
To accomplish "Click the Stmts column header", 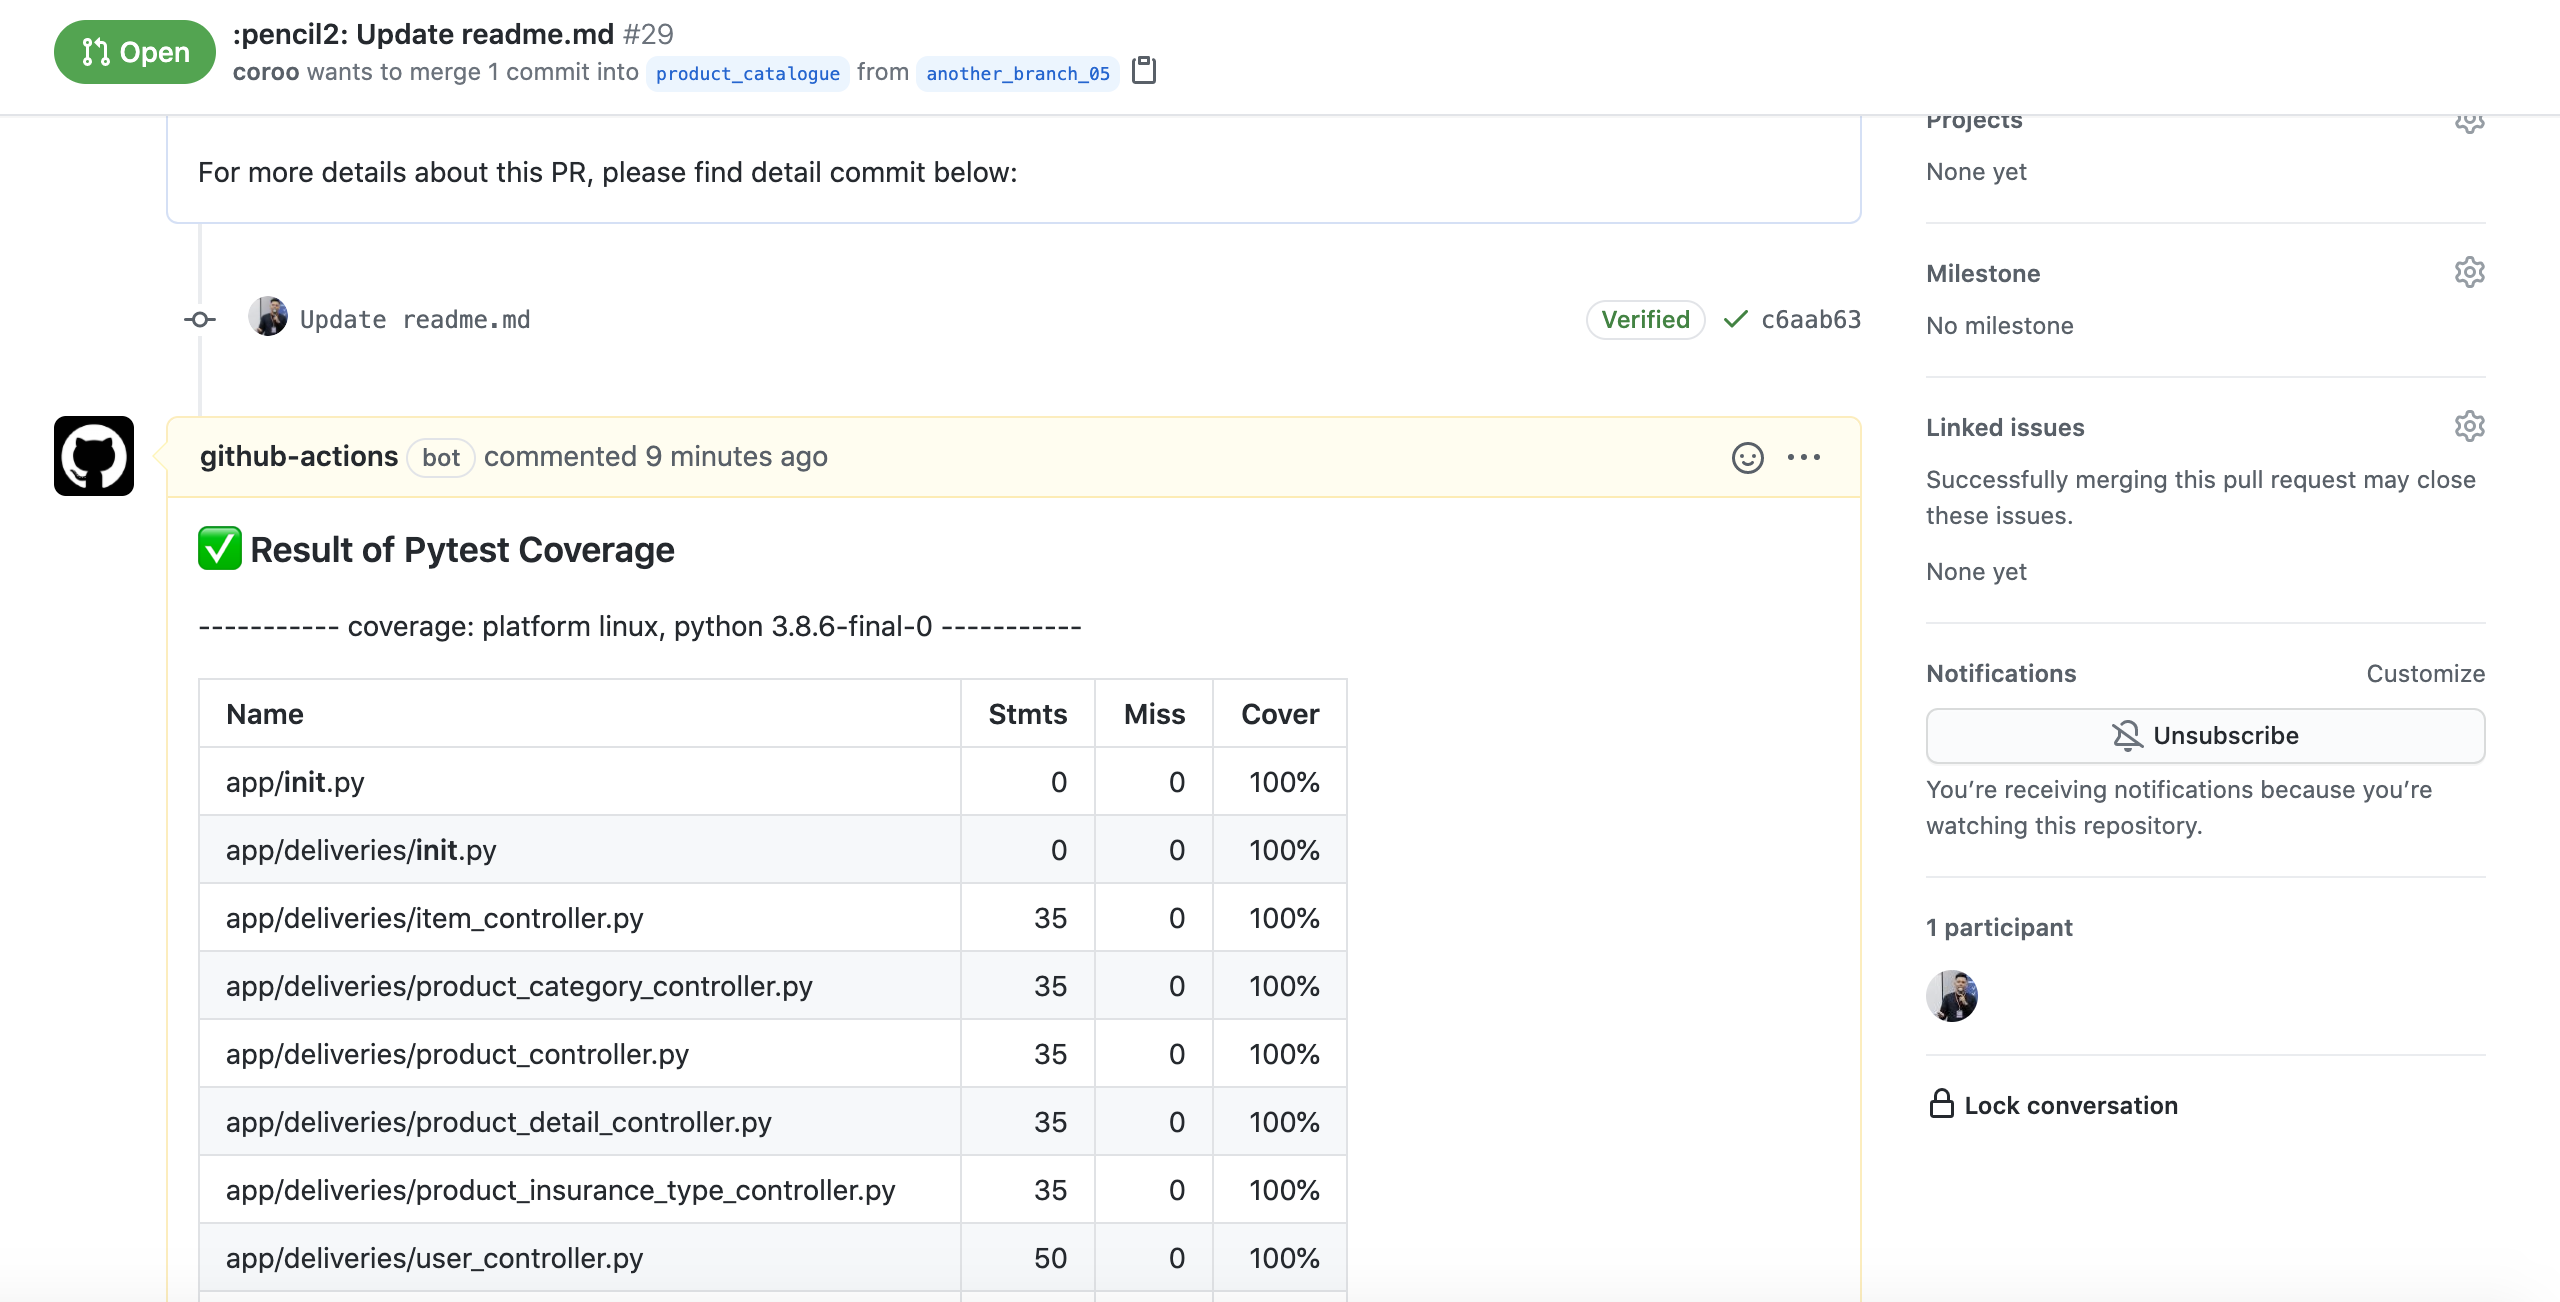I will click(1028, 714).
